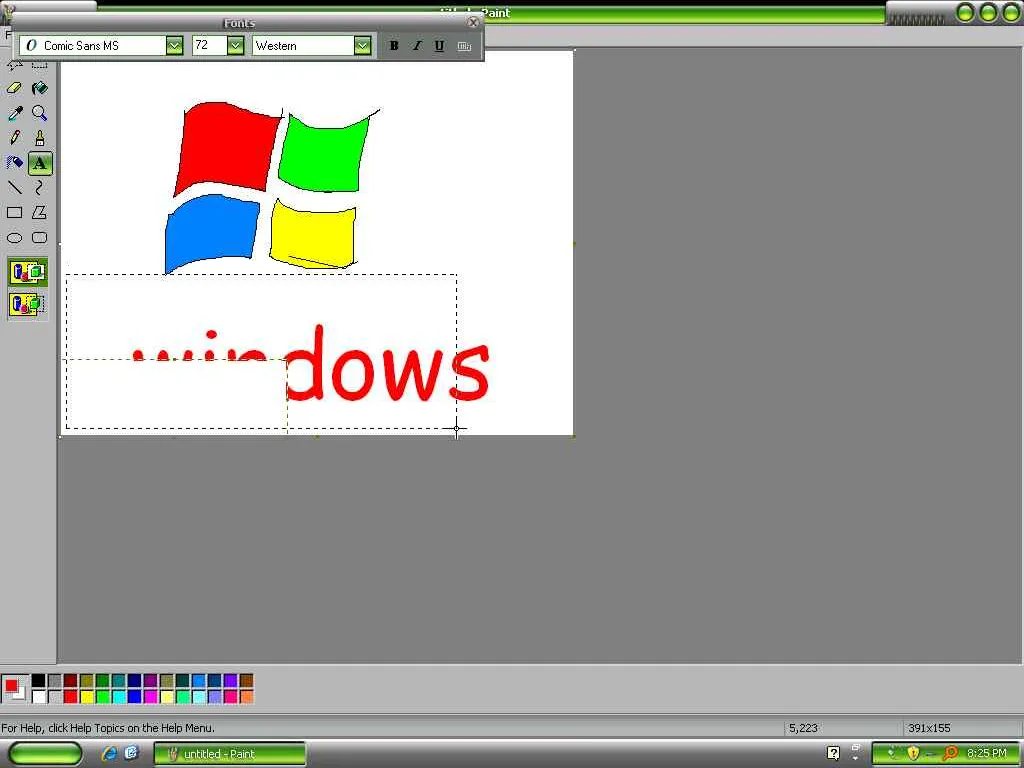Click the orange magnifier tray icon
Screen dimensions: 1024x768
point(950,754)
